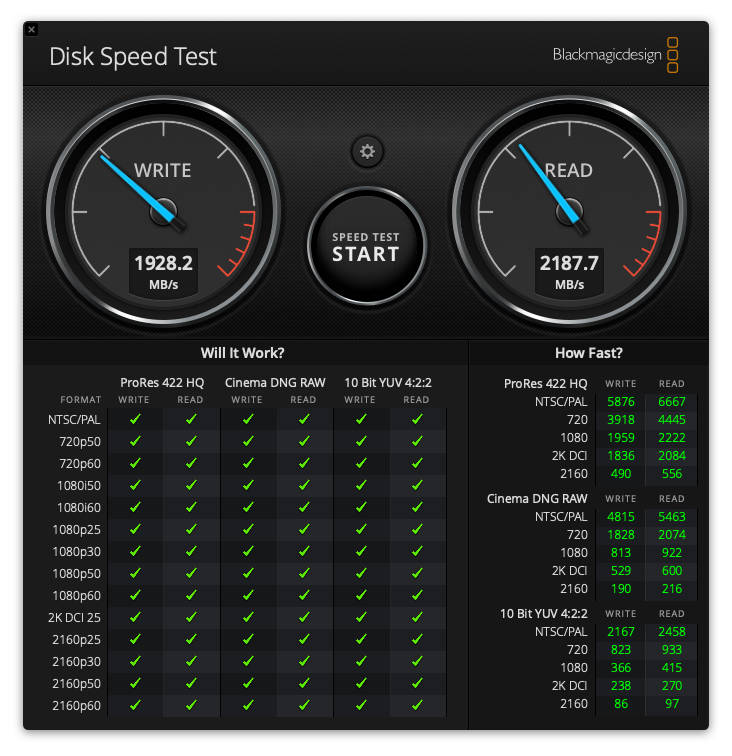Click the 2187.7 MB/s read speed readout
This screenshot has width=732, height=756.
coord(569,272)
